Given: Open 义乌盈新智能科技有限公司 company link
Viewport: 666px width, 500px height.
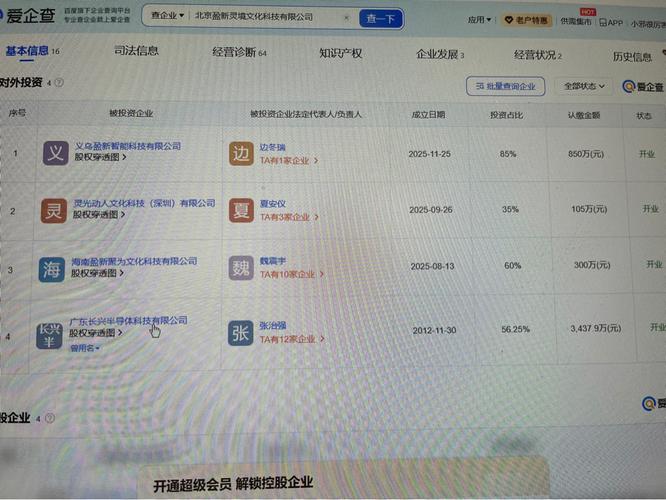Looking at the screenshot, I should 128,146.
